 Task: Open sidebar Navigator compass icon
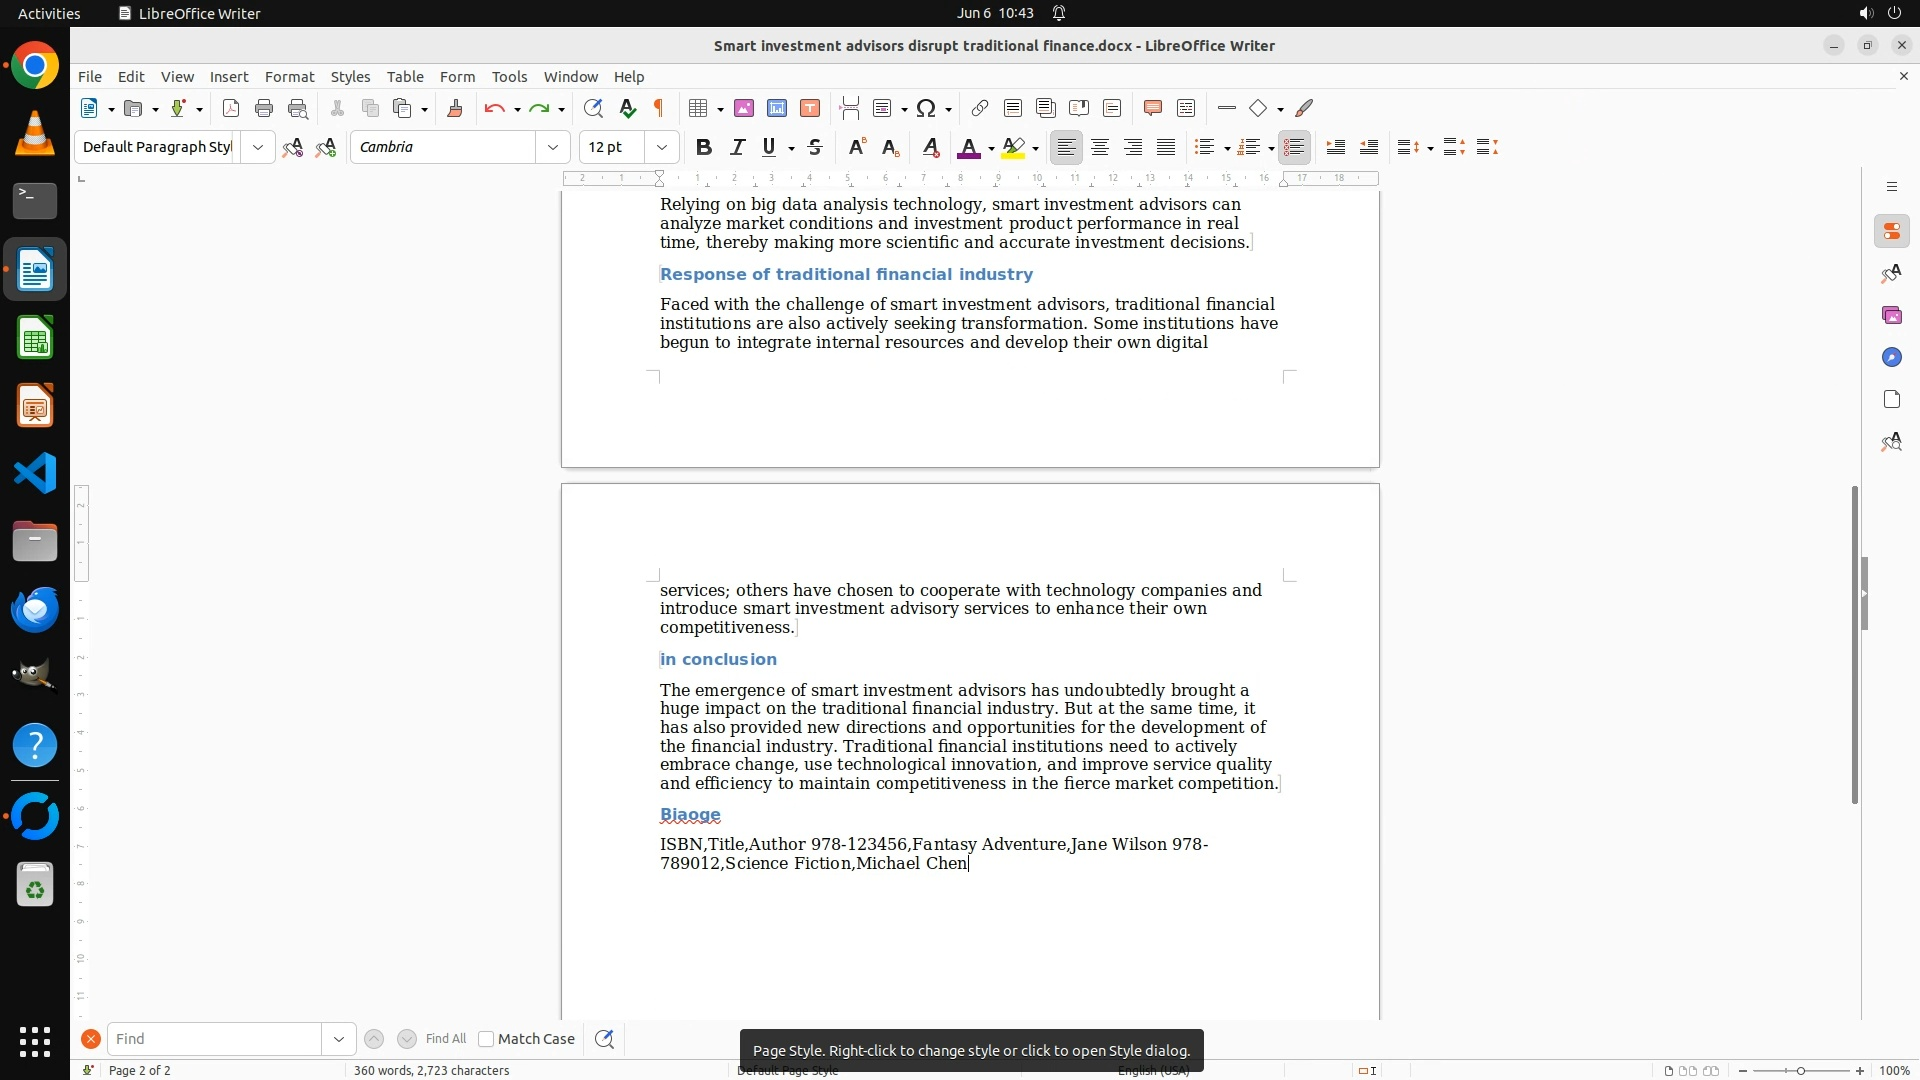tap(1891, 358)
